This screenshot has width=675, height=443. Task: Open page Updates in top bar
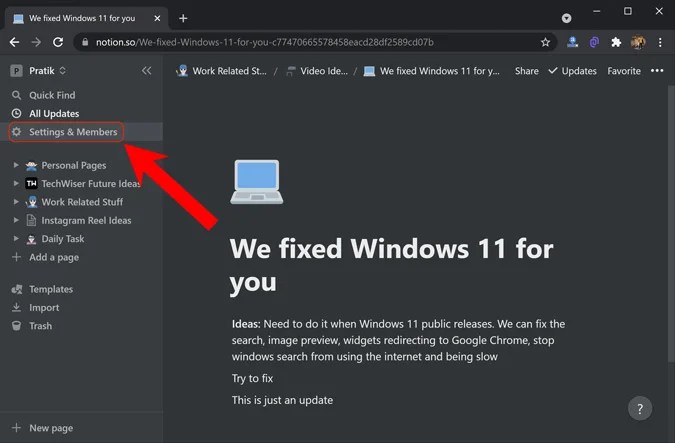click(x=573, y=71)
